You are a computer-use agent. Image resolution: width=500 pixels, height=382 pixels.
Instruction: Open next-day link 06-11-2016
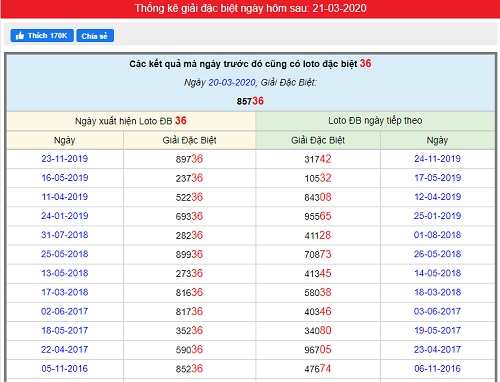[437, 368]
